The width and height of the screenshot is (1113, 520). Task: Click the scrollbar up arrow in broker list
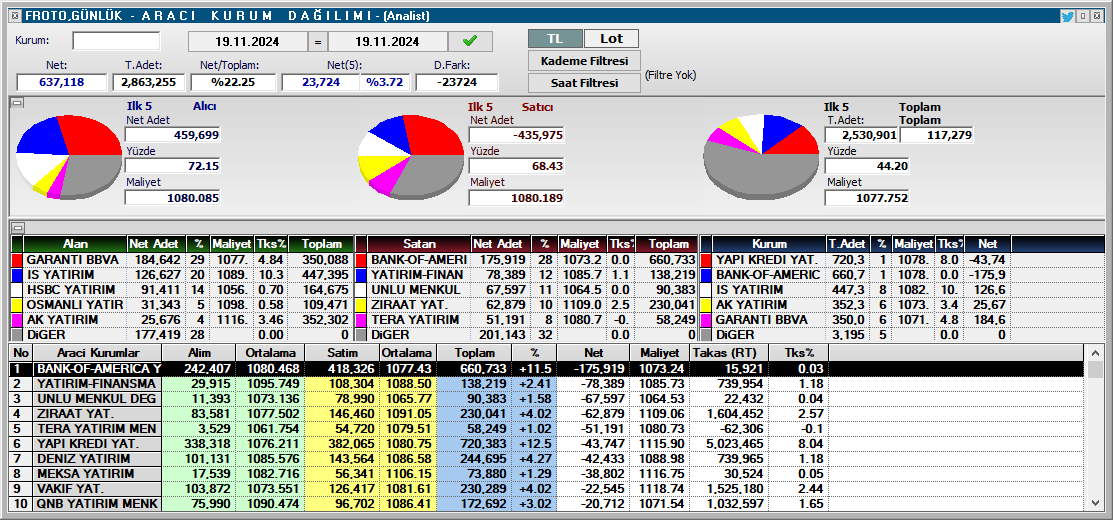(1096, 352)
